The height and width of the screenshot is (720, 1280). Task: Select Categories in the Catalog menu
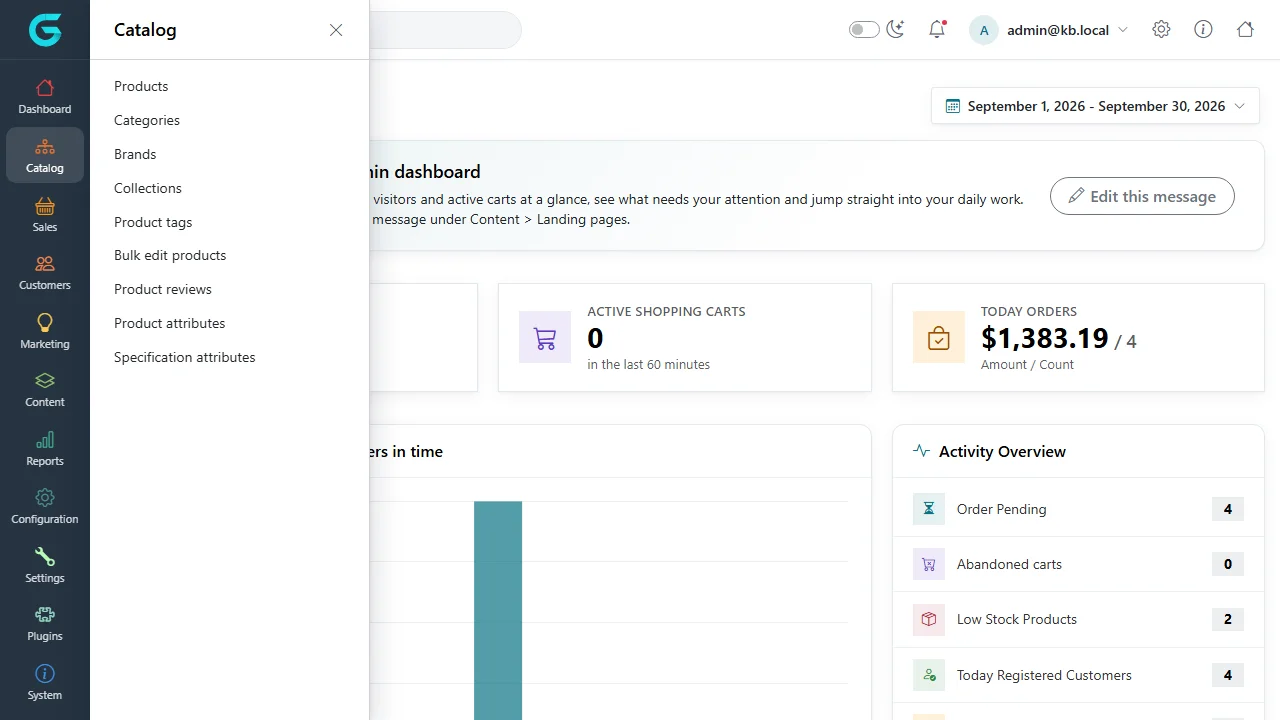click(x=147, y=120)
